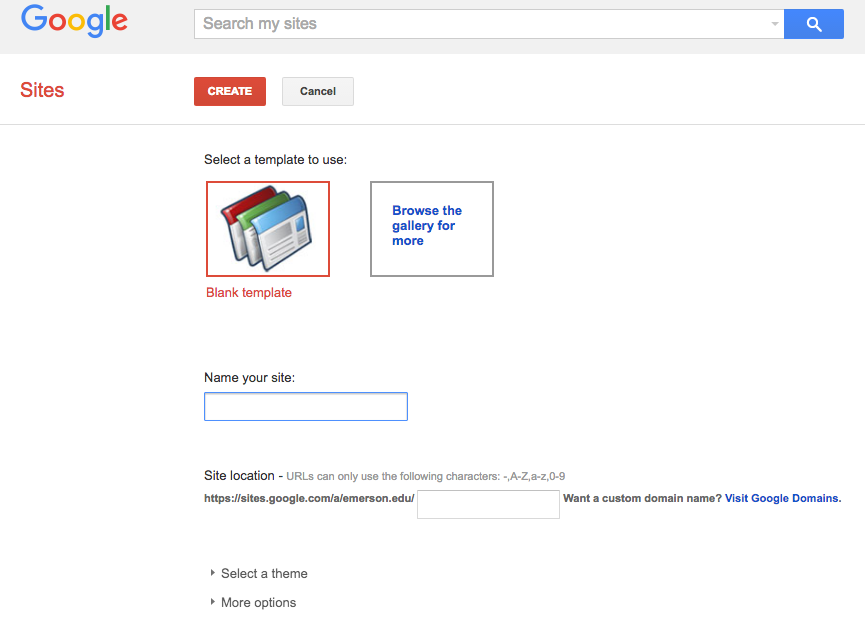The height and width of the screenshot is (627, 865).
Task: Click the More options disclosure triangle
Action: point(212,602)
